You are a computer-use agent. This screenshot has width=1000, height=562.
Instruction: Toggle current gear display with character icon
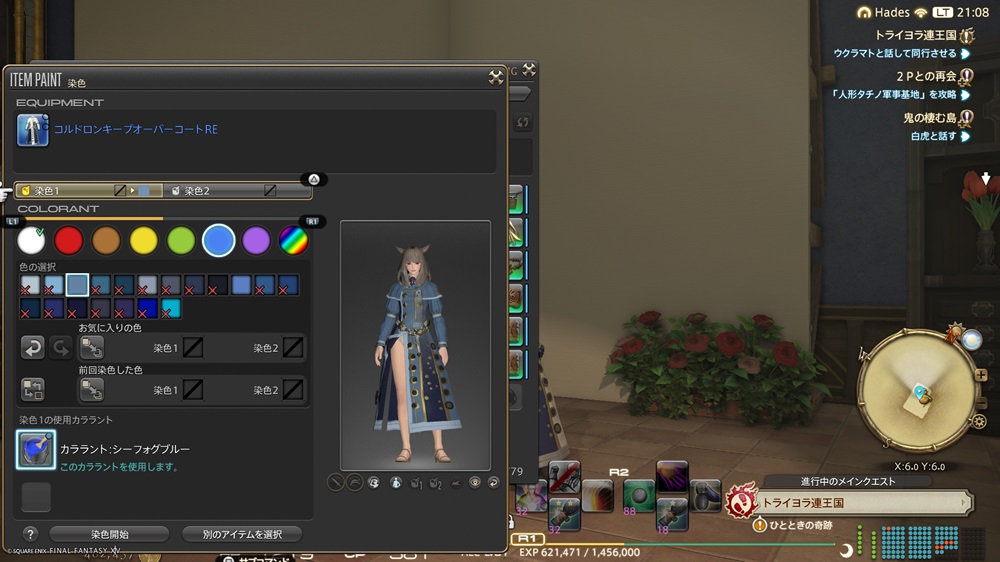(x=395, y=483)
